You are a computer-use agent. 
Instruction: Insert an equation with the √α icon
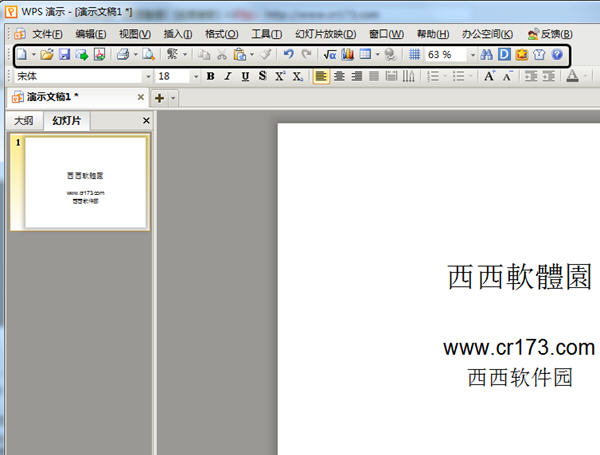329,55
